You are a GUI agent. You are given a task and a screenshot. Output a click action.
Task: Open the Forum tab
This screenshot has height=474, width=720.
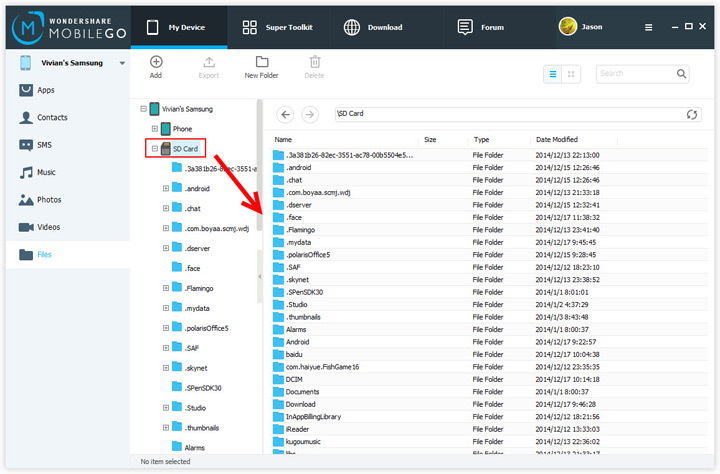click(x=481, y=28)
